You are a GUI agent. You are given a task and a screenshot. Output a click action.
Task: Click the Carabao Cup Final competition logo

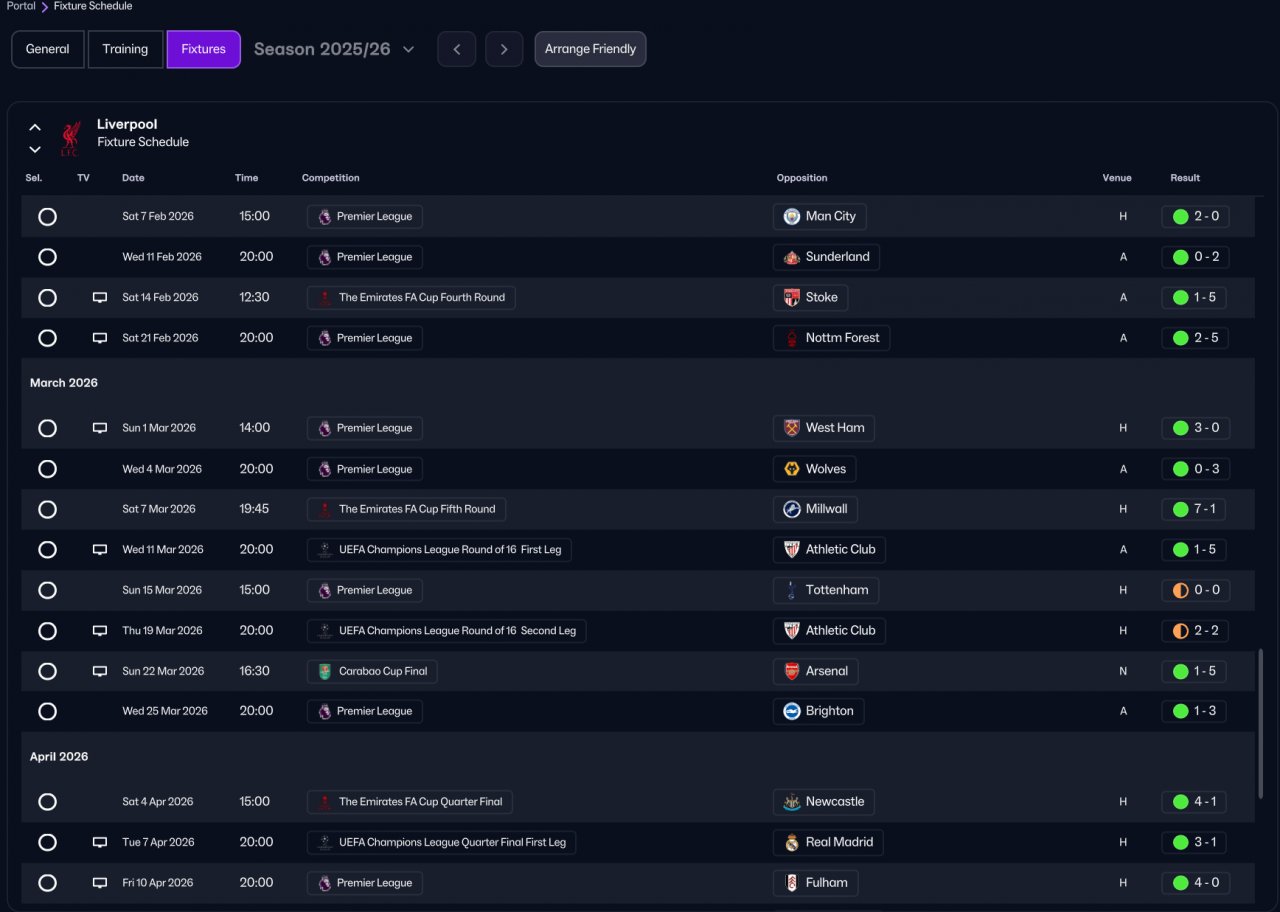tap(325, 671)
